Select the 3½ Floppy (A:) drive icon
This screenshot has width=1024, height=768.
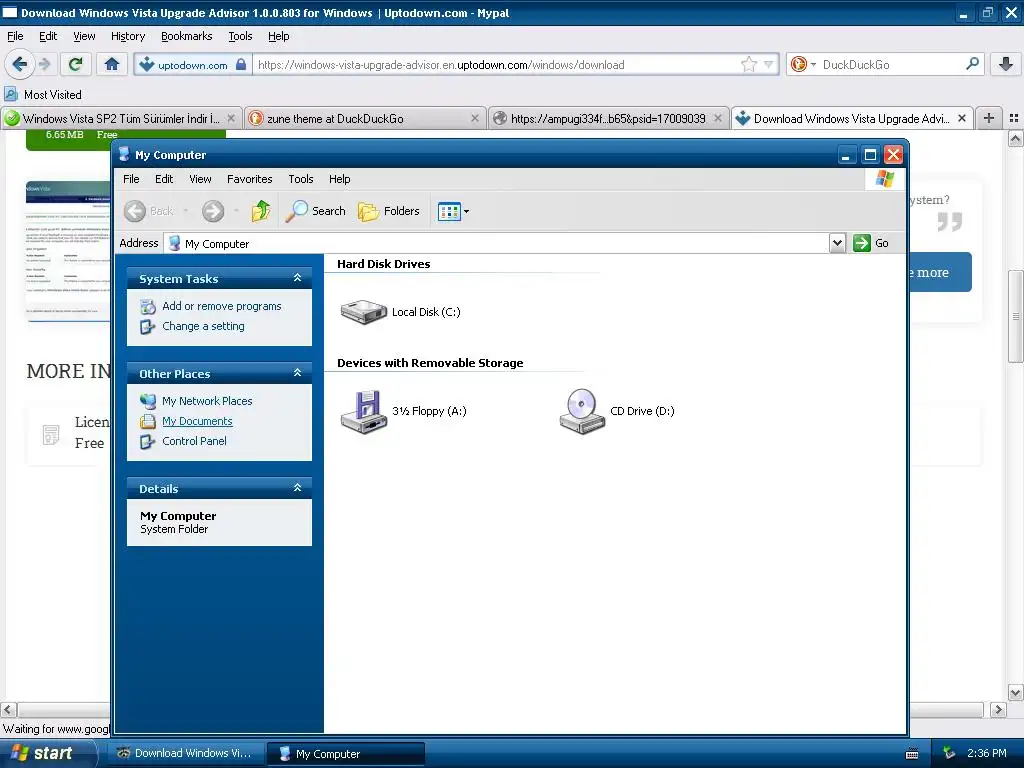tap(364, 411)
